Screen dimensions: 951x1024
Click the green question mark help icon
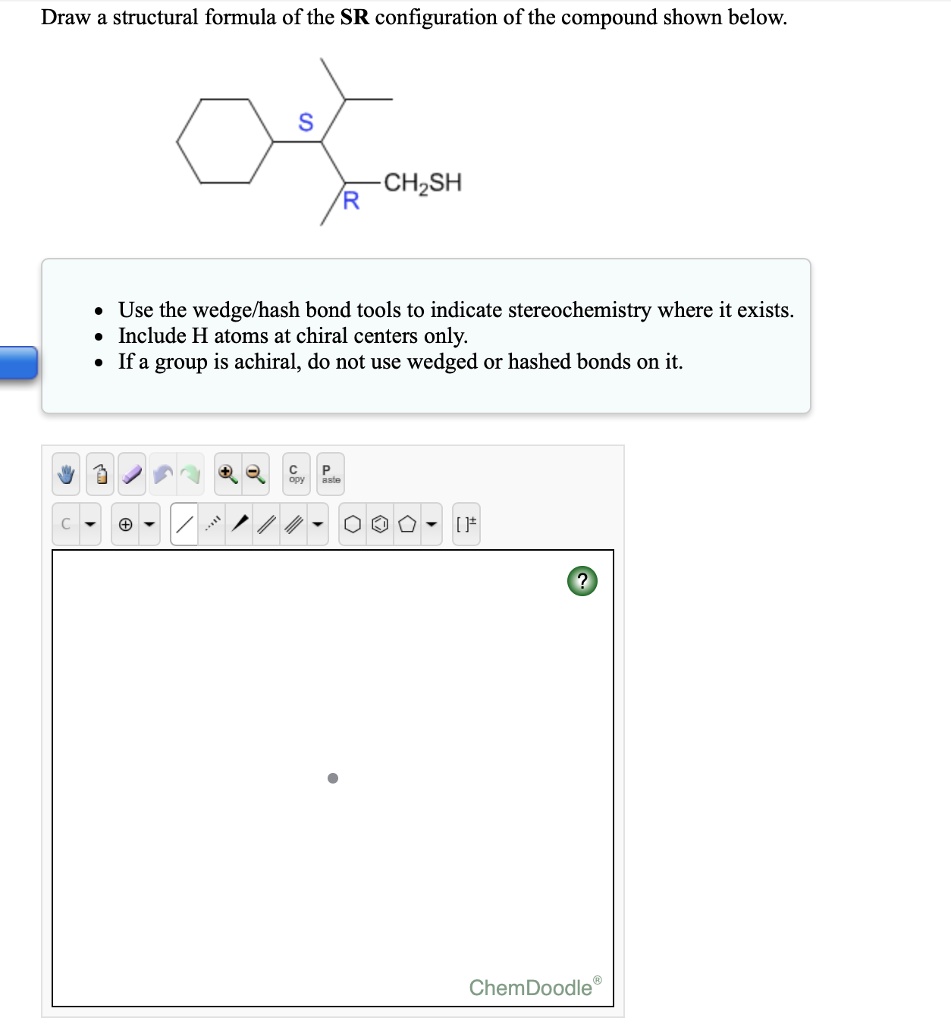[581, 580]
